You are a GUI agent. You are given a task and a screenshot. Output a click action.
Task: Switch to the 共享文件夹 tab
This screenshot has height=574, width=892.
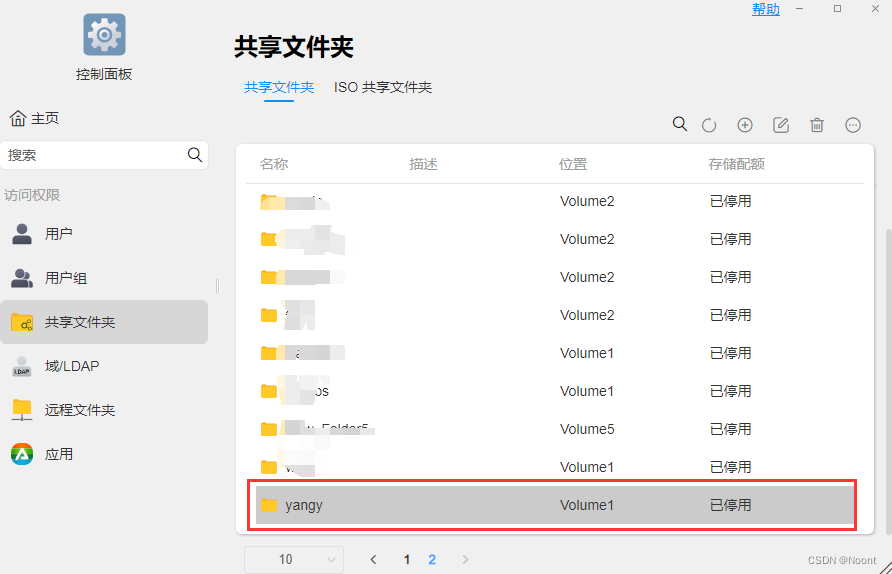(x=279, y=87)
